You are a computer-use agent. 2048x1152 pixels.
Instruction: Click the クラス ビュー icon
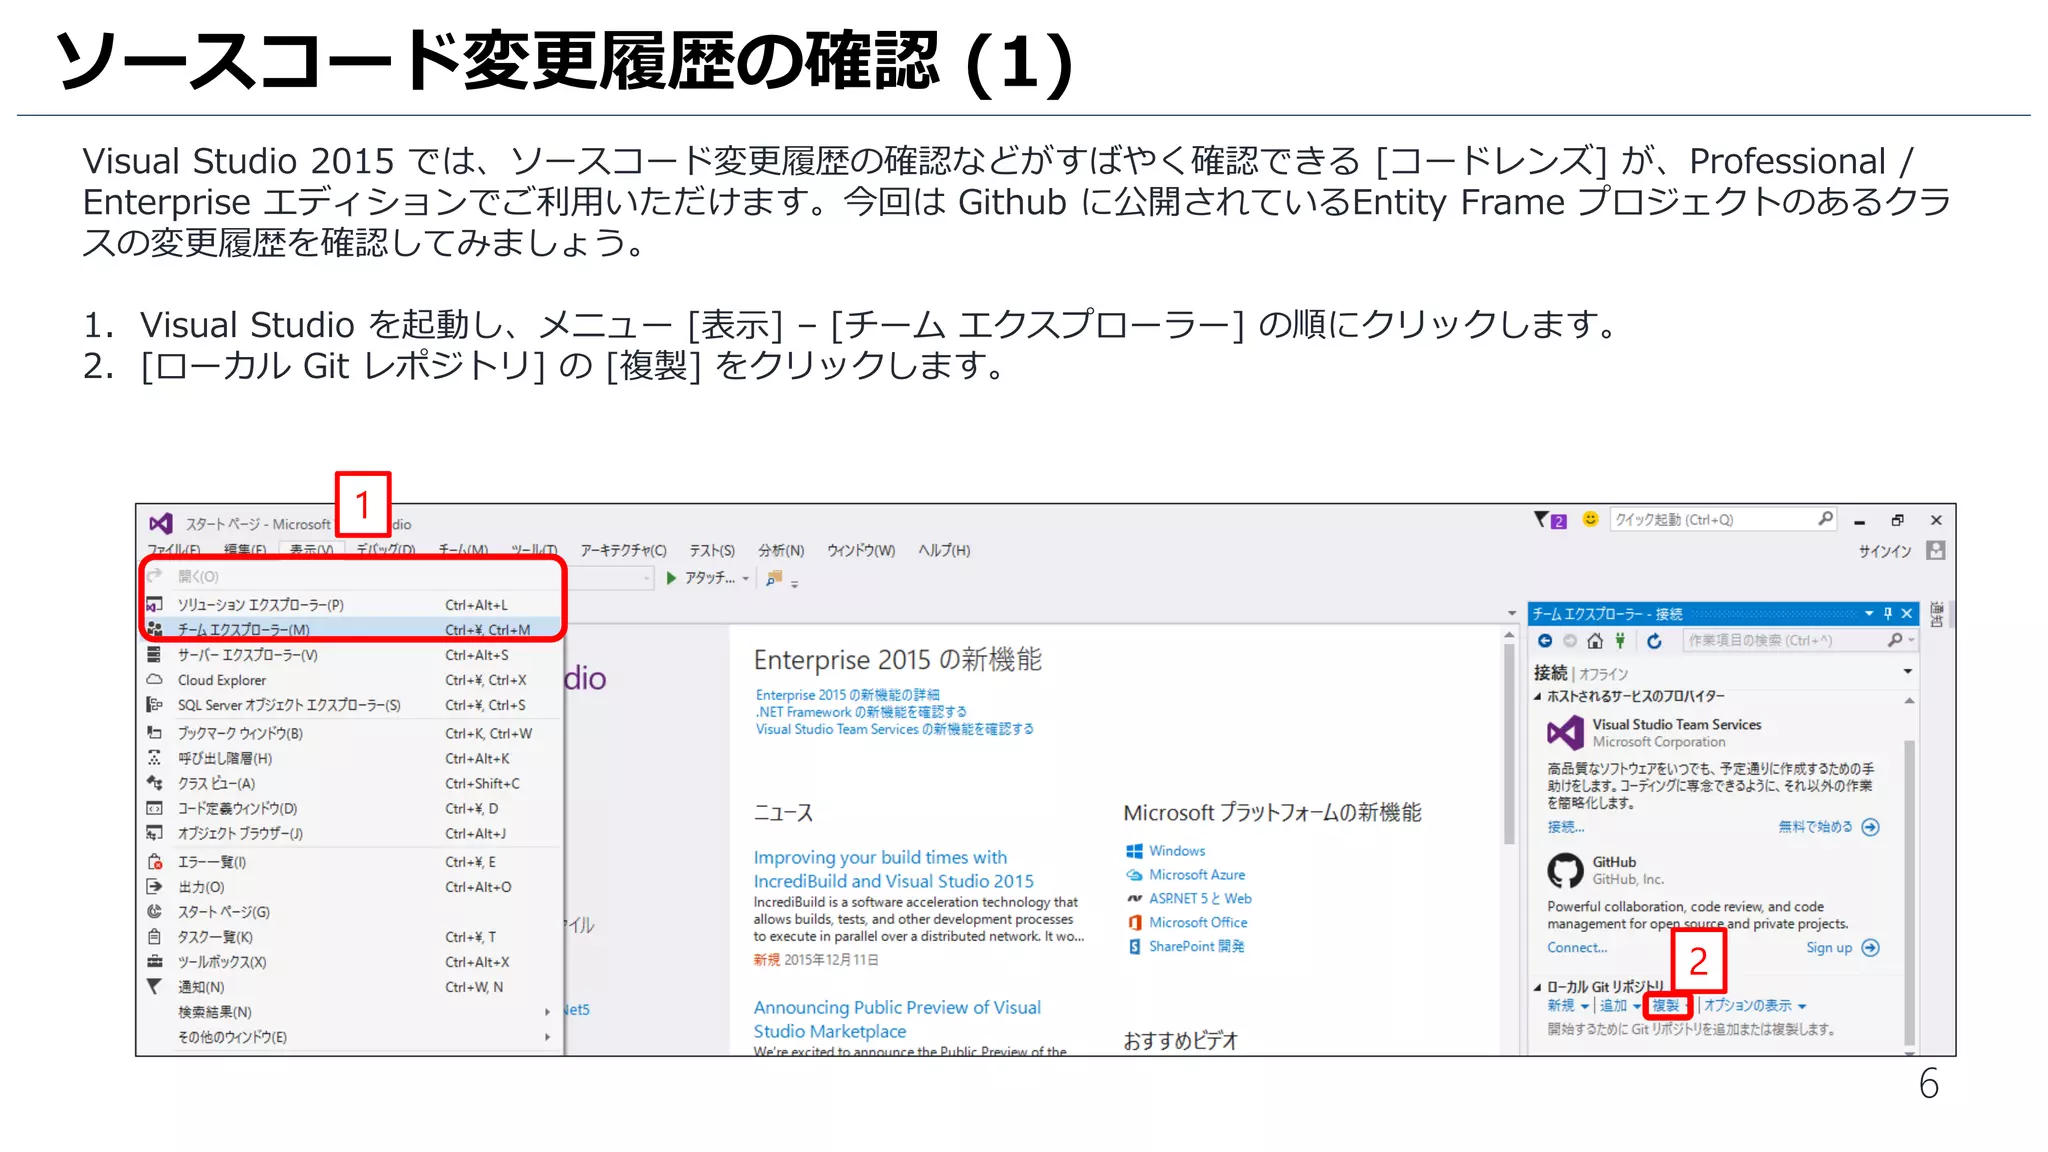click(x=154, y=783)
